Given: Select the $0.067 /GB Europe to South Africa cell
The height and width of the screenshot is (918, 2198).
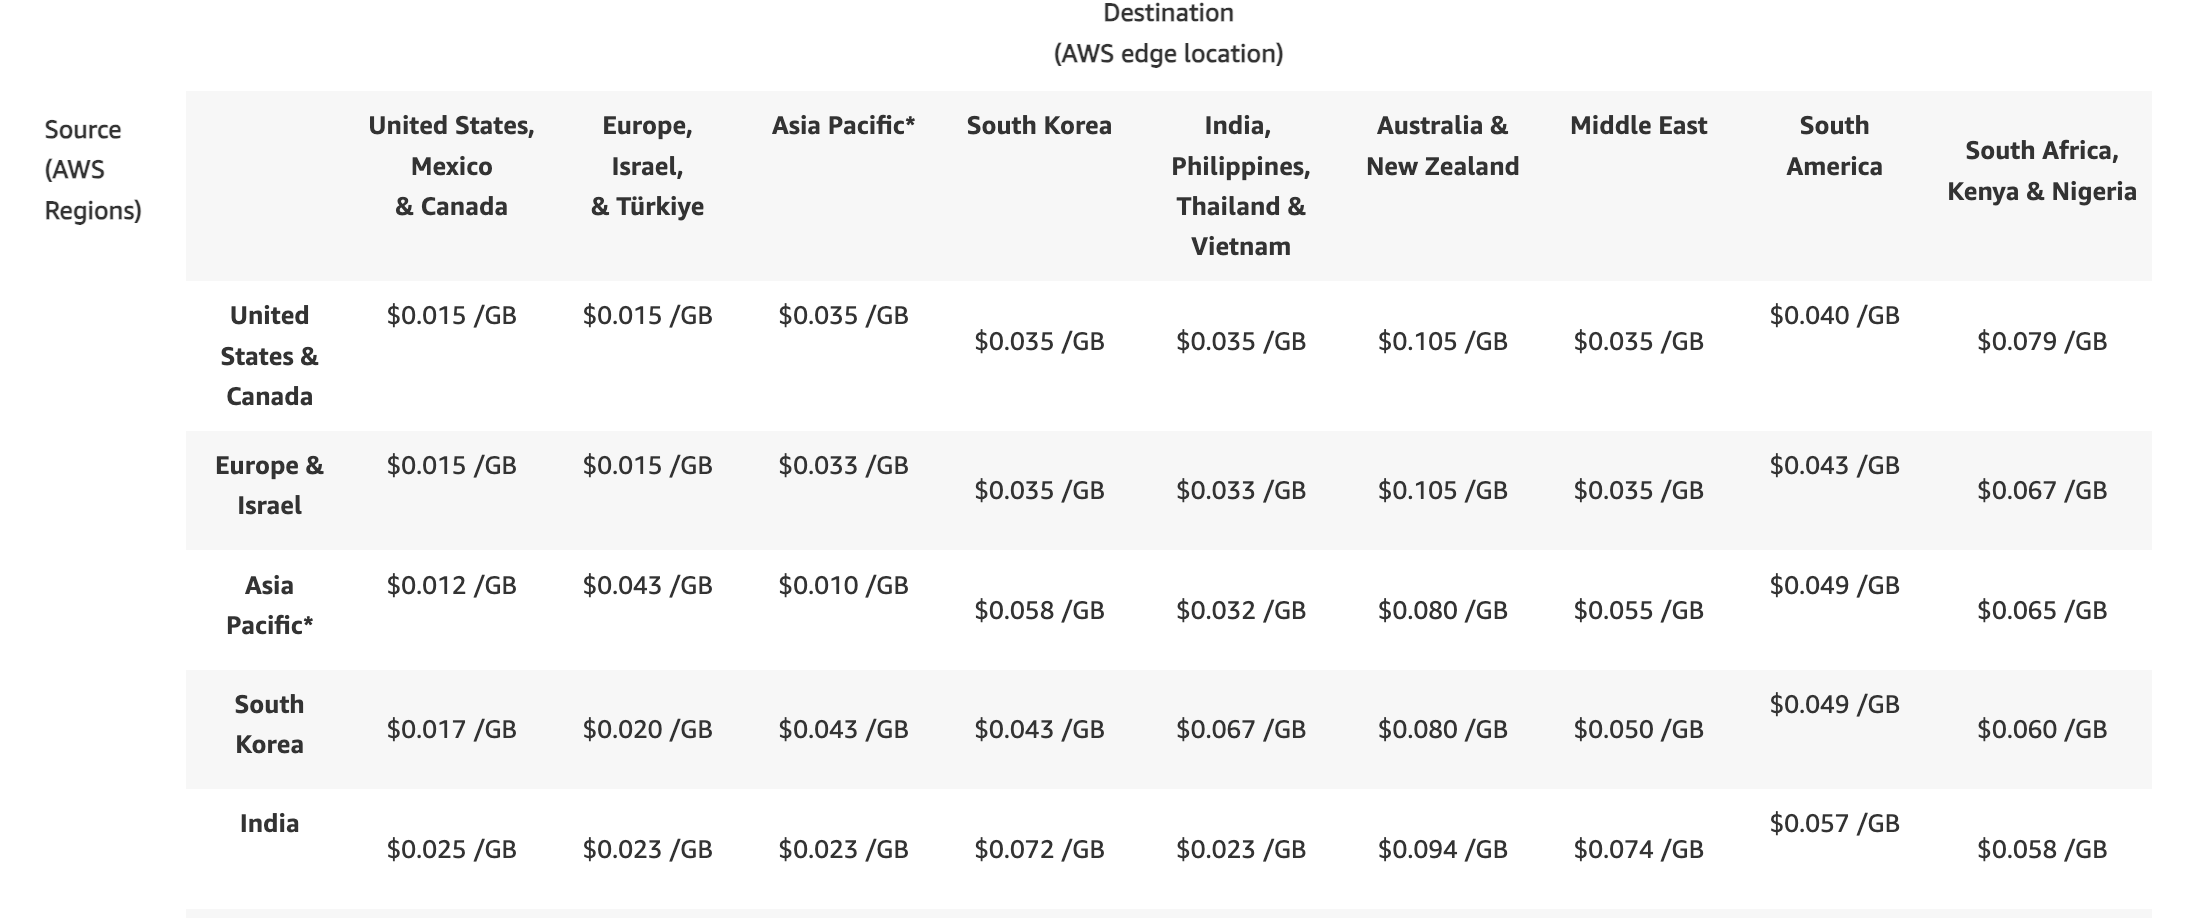Looking at the screenshot, I should coord(2041,490).
